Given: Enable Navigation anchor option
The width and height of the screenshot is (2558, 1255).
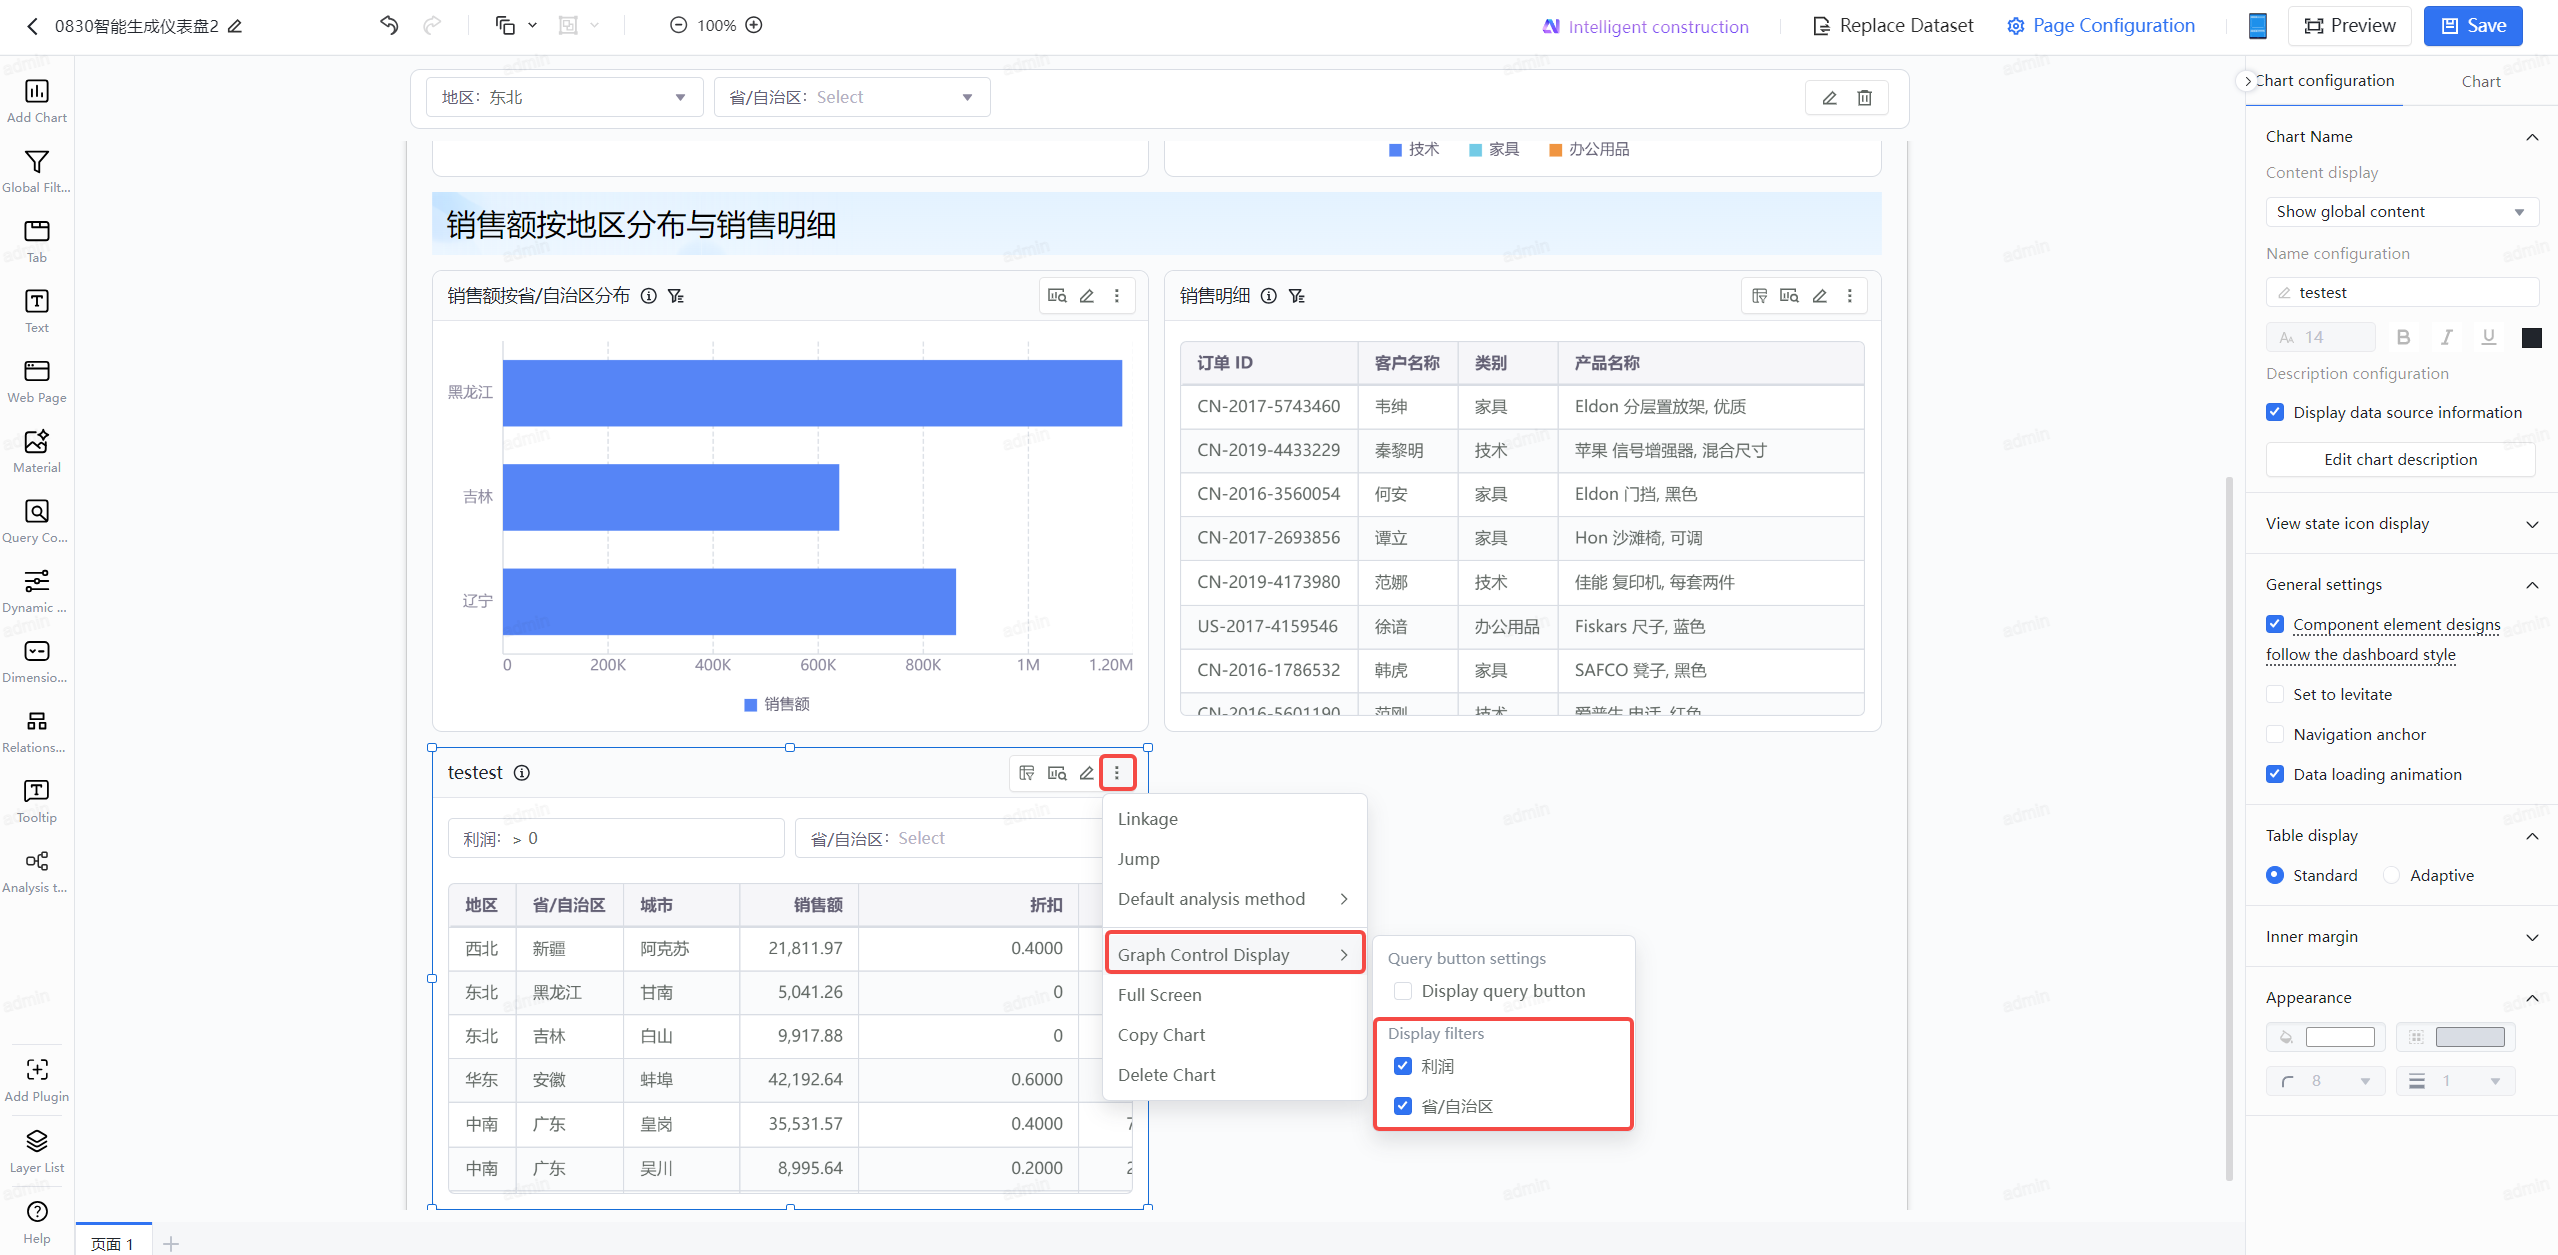Looking at the screenshot, I should (2275, 734).
